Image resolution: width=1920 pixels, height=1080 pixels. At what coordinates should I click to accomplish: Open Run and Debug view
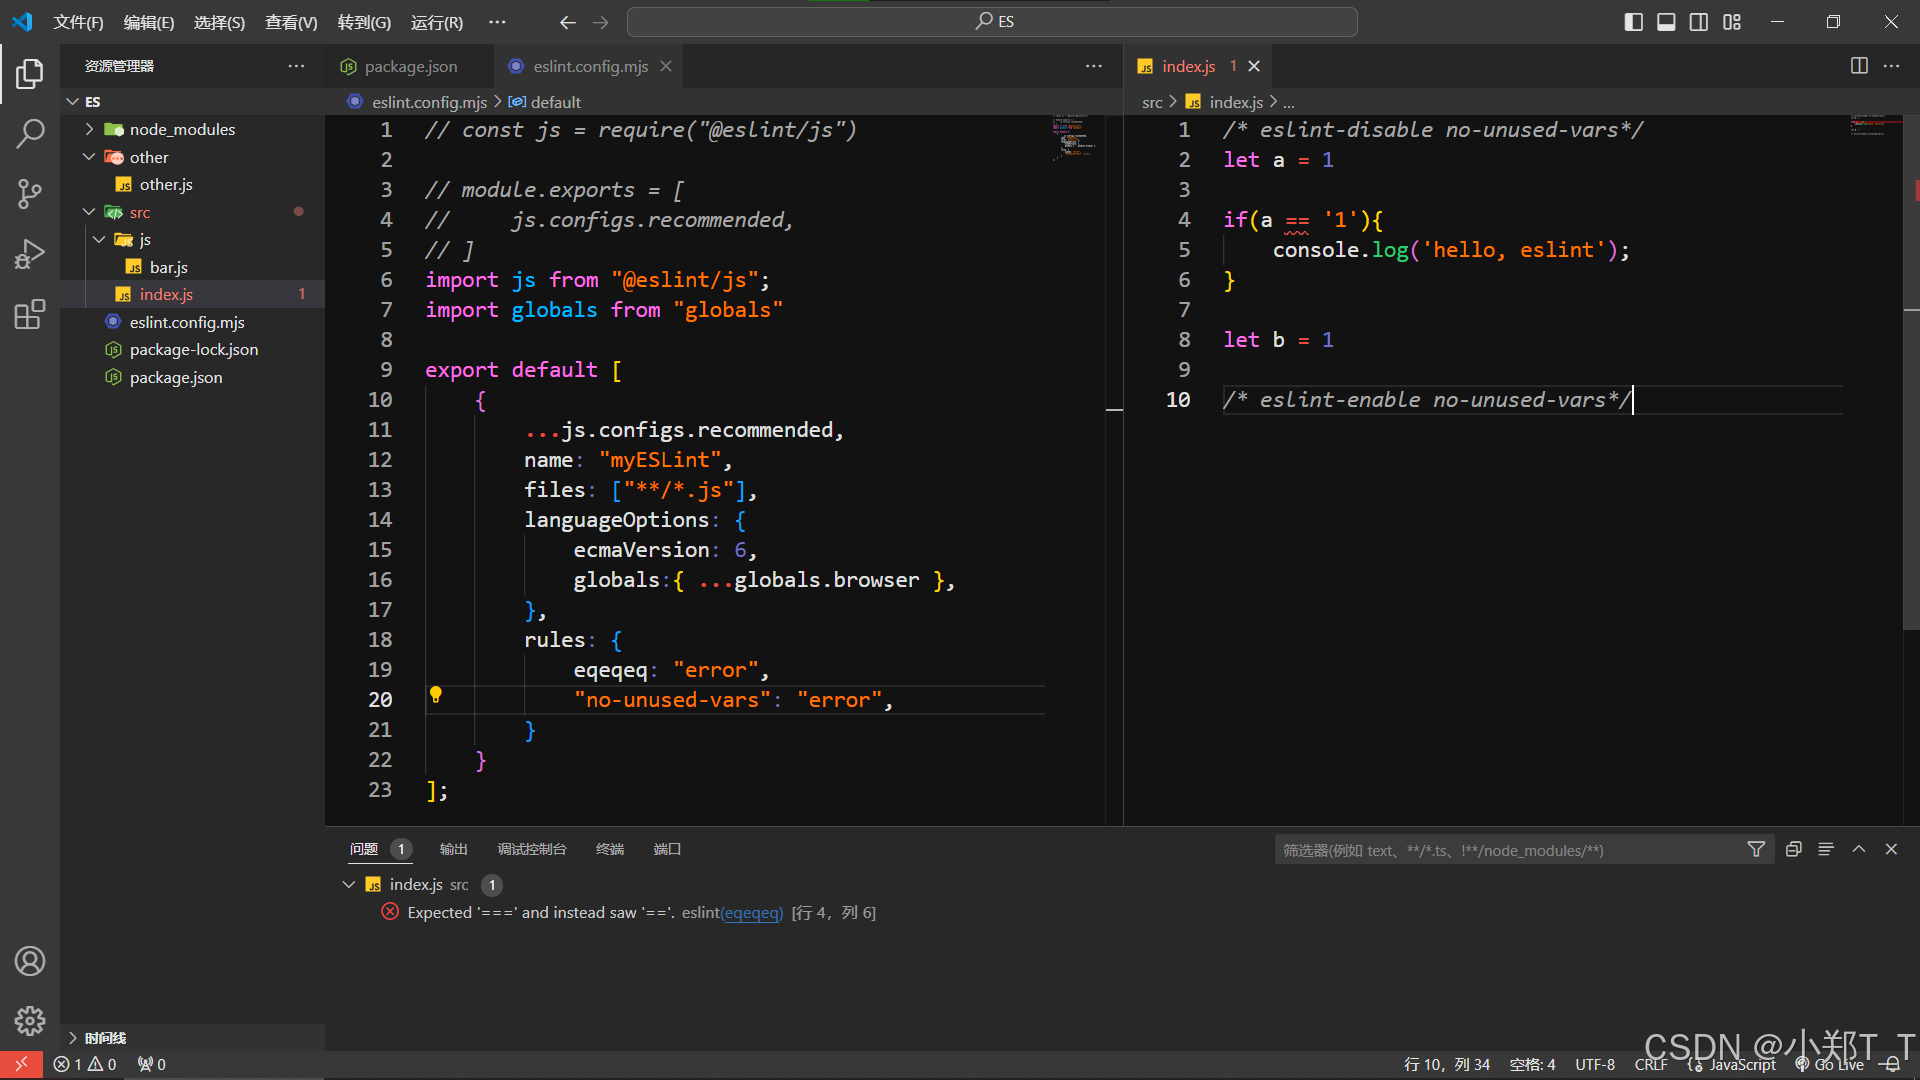(x=30, y=254)
